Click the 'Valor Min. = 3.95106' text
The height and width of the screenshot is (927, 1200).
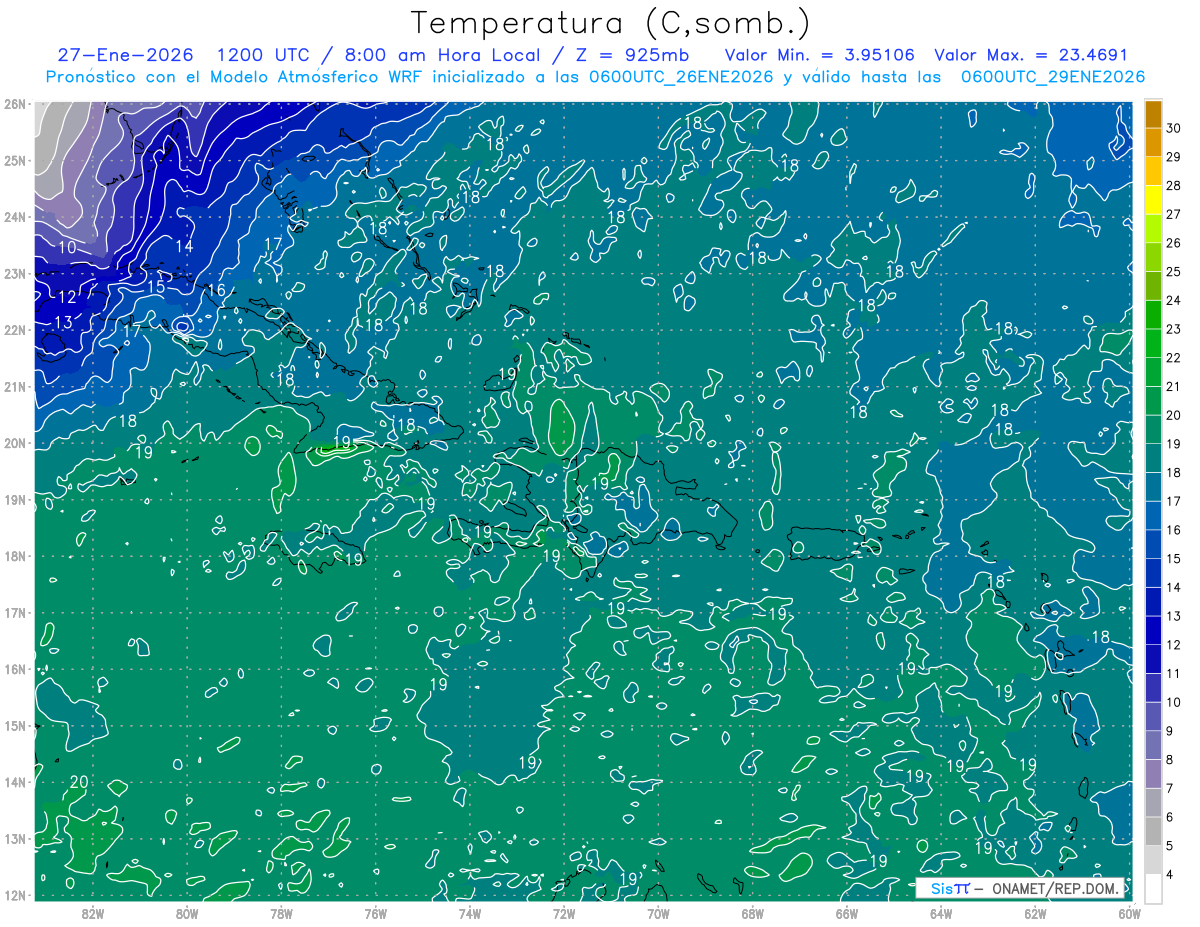click(819, 55)
